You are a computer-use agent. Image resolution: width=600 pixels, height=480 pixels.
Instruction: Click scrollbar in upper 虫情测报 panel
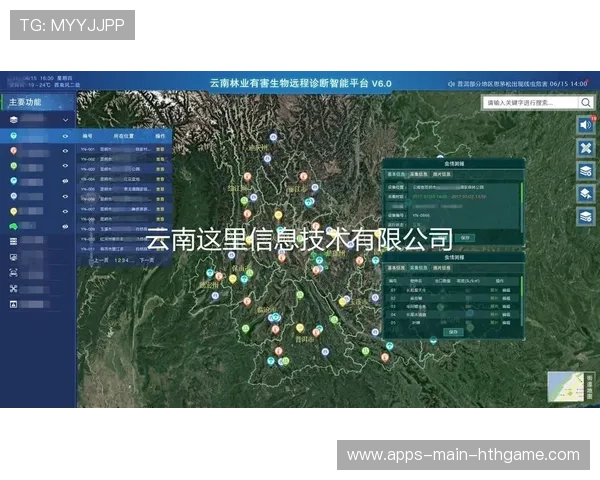pyautogui.click(x=521, y=207)
